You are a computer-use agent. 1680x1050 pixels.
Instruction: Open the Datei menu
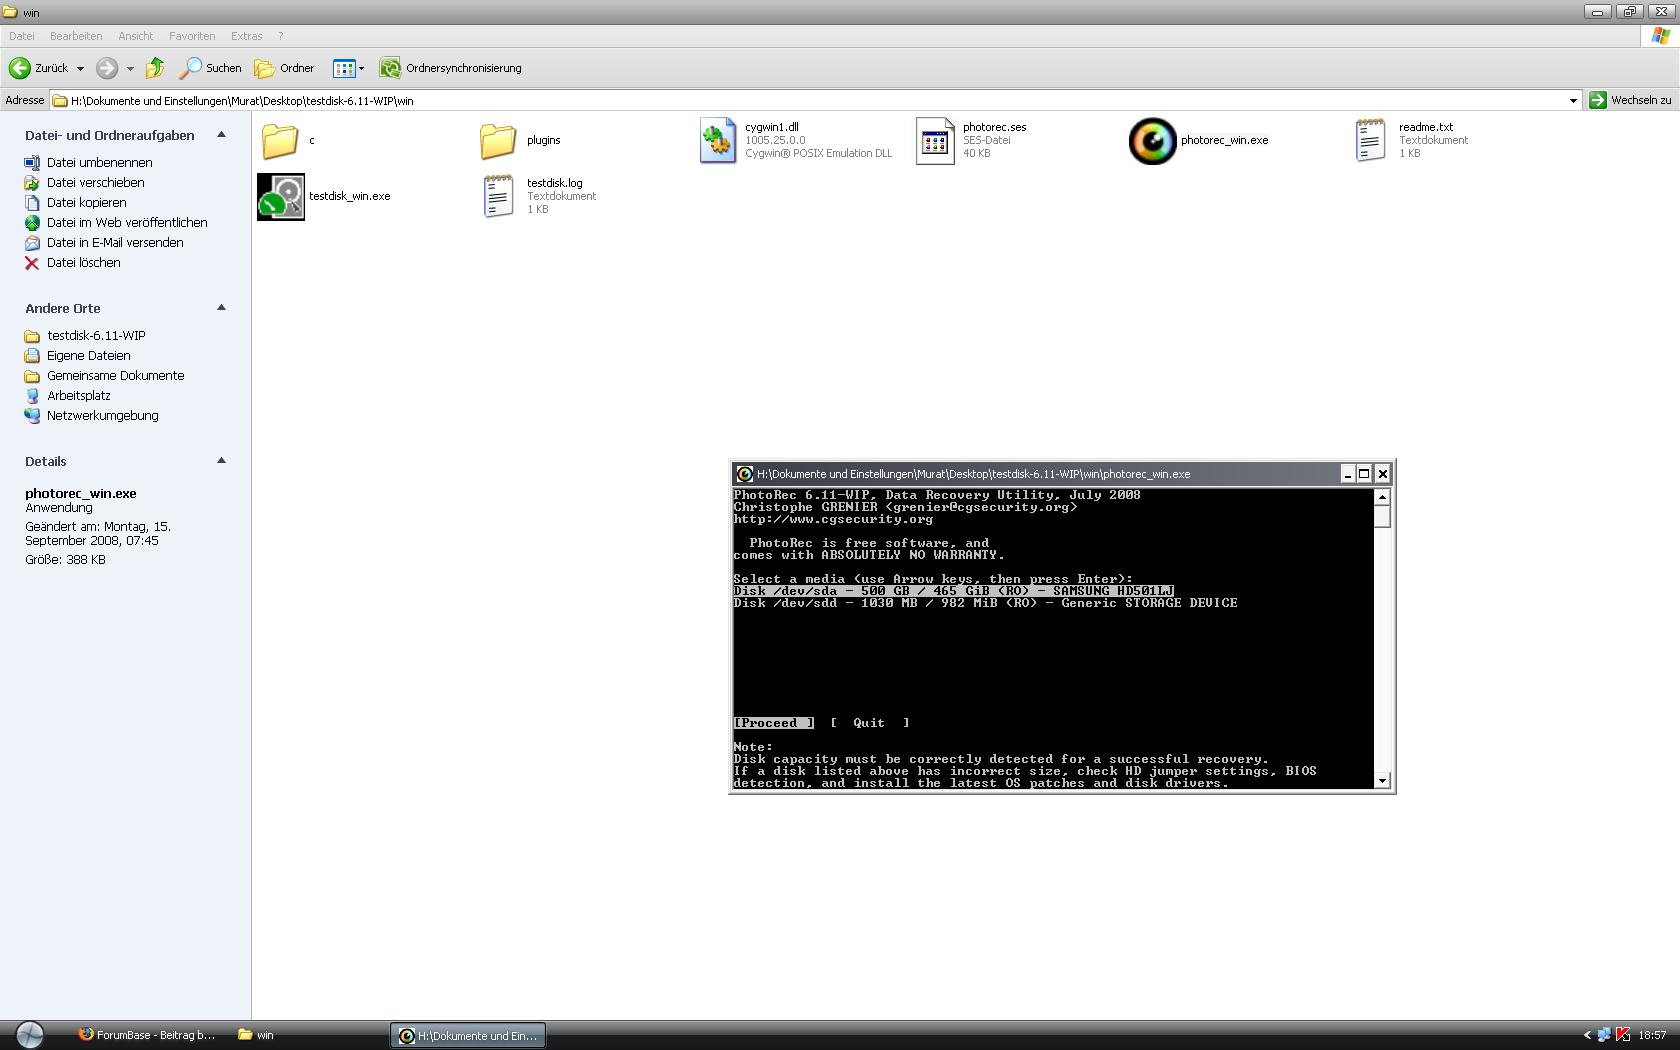22,36
